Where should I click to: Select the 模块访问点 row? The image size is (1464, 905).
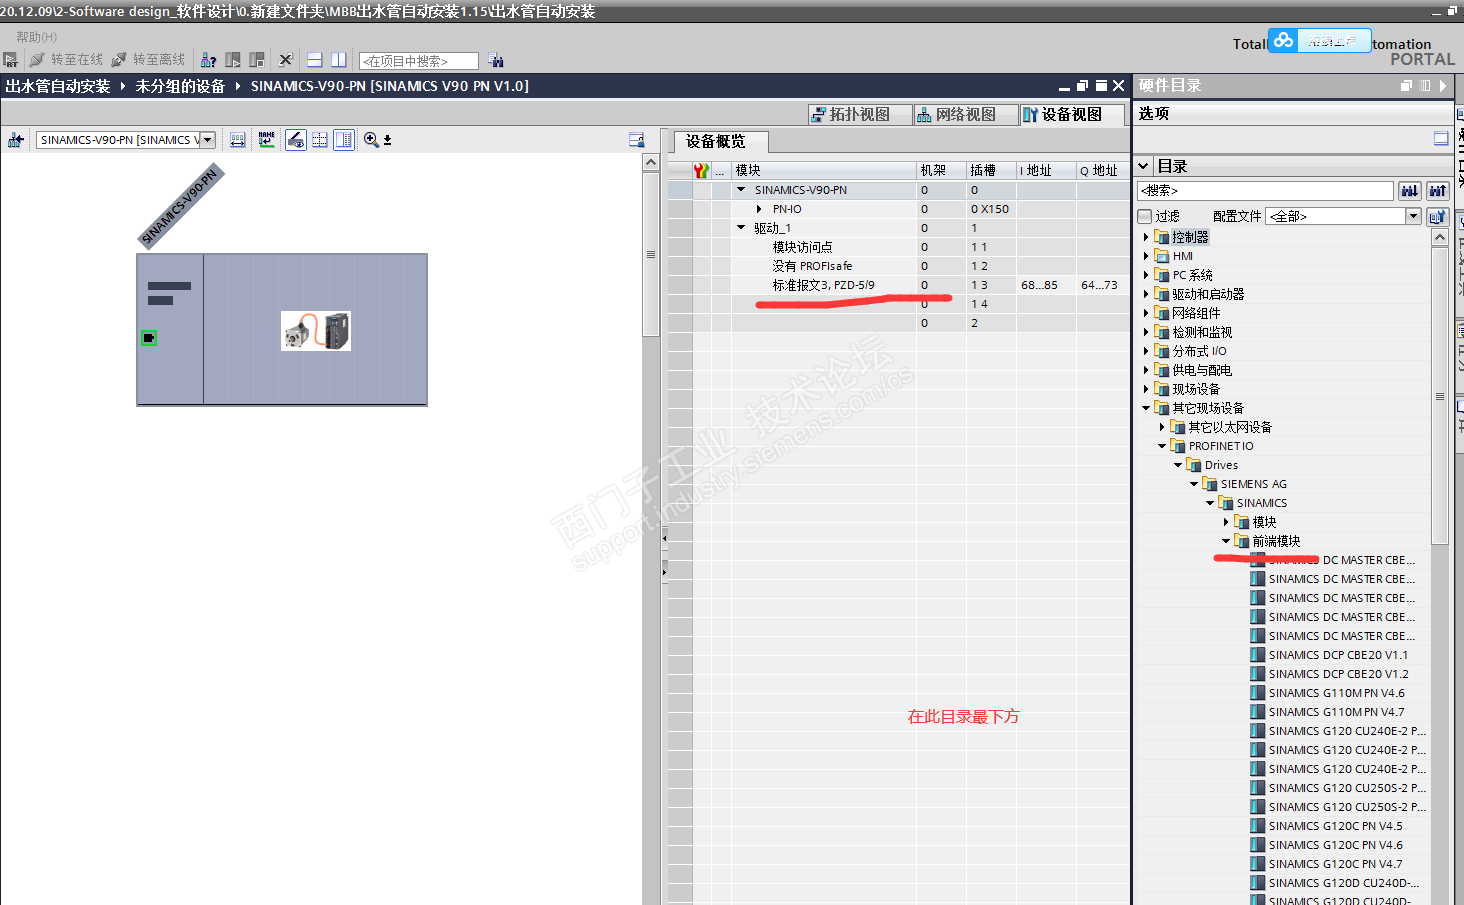pos(899,247)
